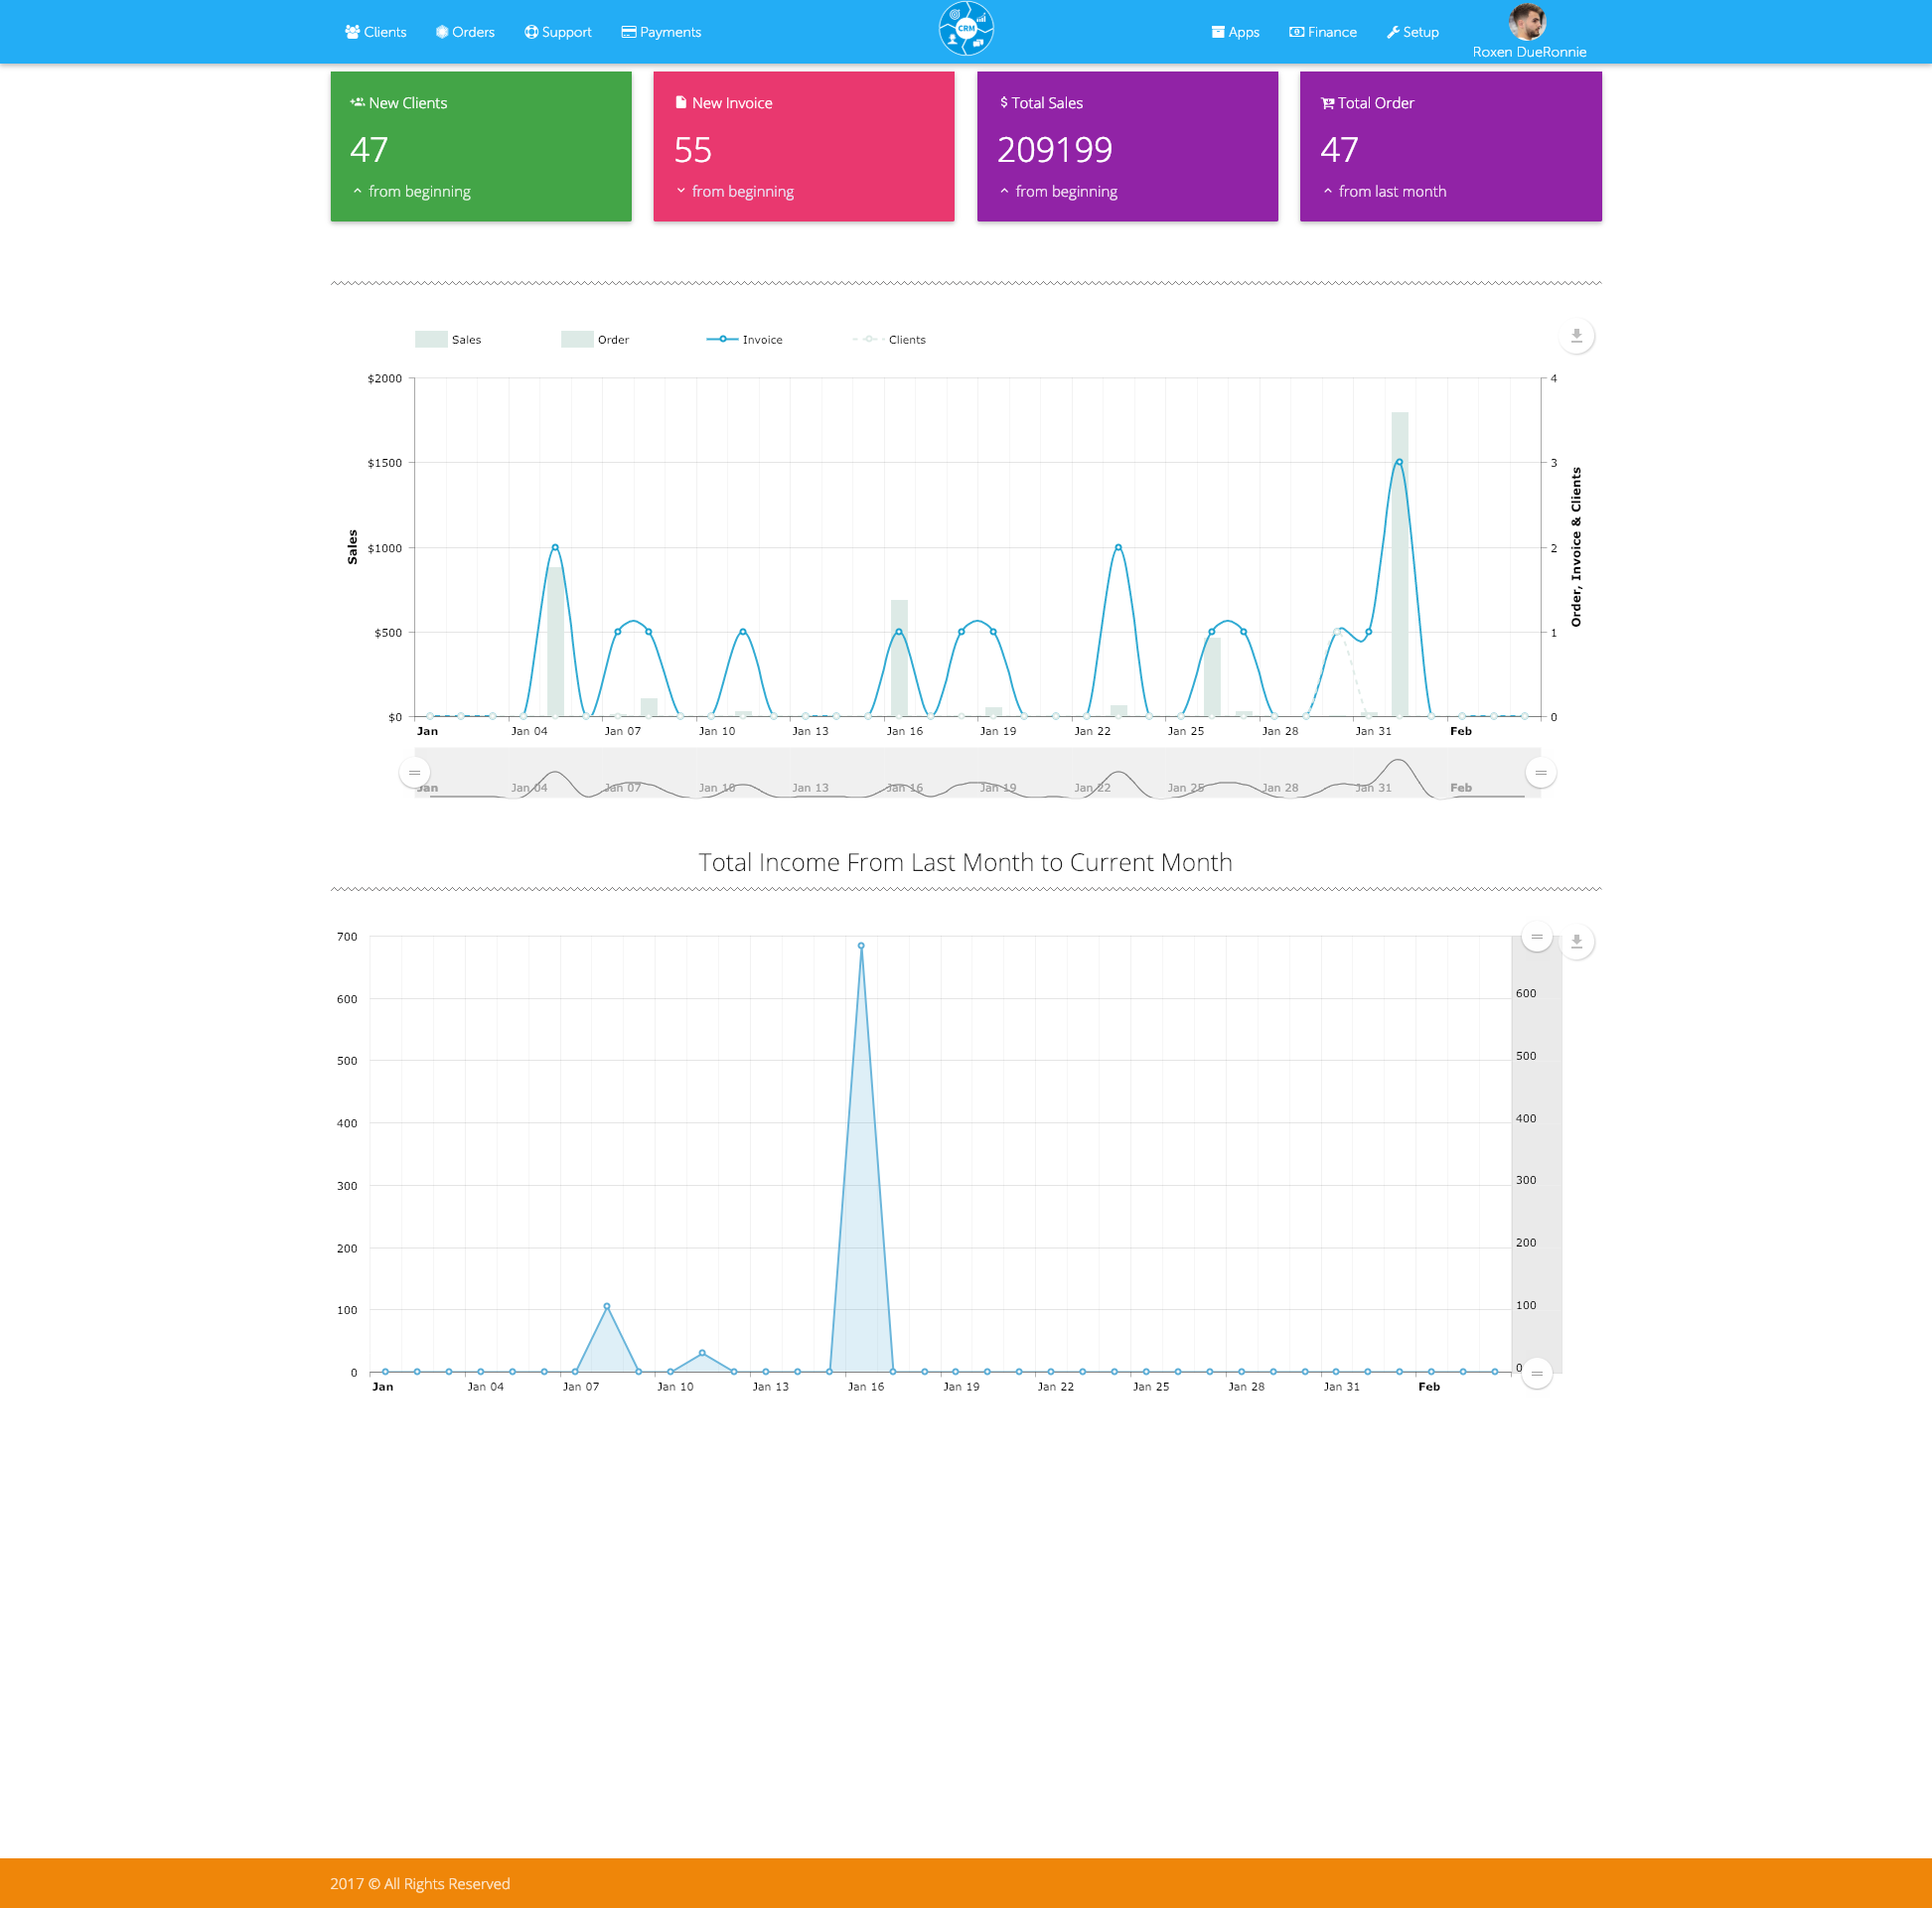This screenshot has height=1908, width=1932.
Task: Show the Clients series in legend
Action: (x=889, y=340)
